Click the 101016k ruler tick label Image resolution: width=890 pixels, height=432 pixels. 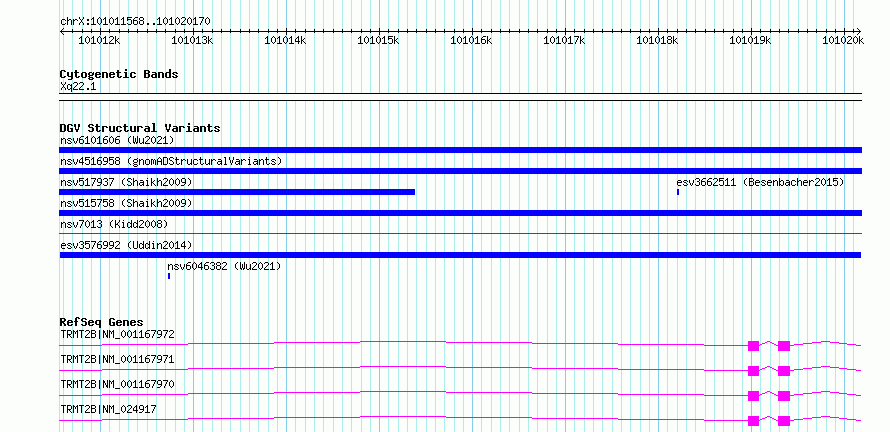(x=471, y=41)
